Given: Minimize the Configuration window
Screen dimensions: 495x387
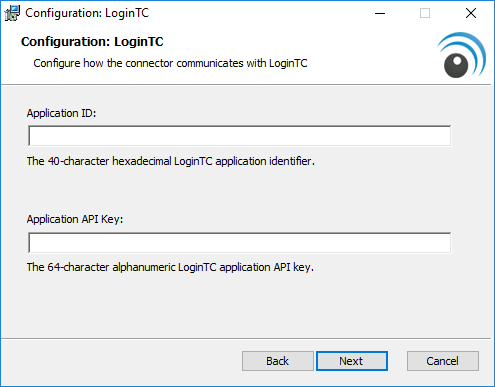Looking at the screenshot, I should click(380, 13).
